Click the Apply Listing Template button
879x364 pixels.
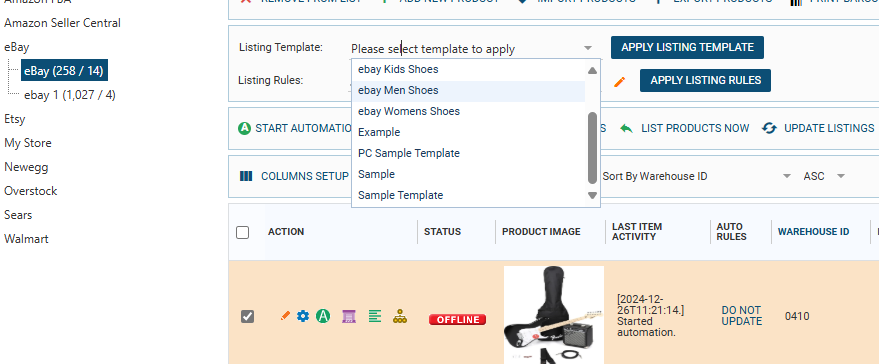coord(687,47)
